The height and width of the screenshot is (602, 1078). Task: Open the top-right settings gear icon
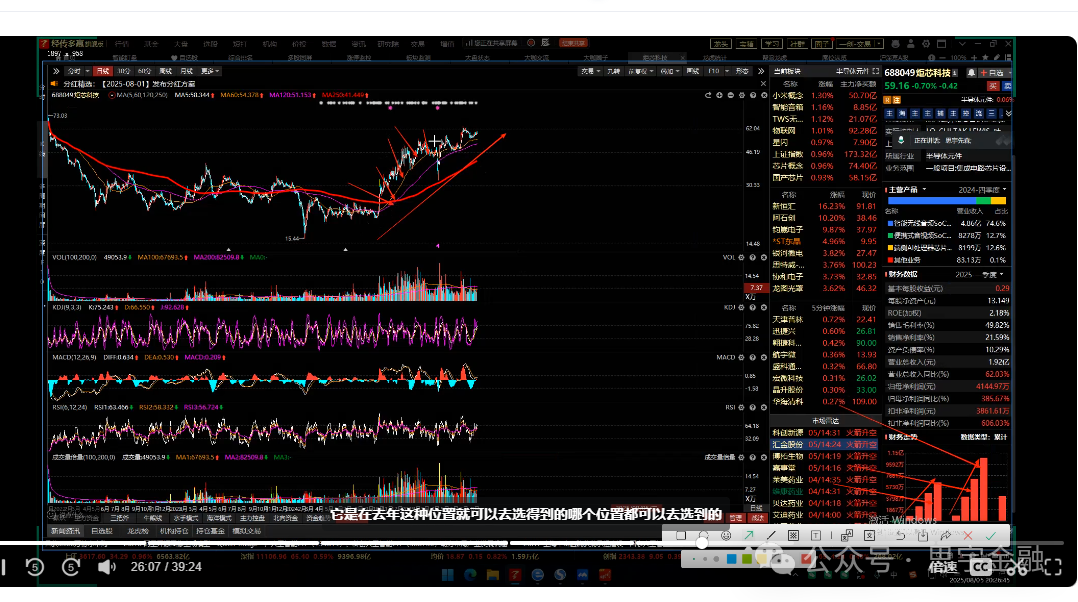pyautogui.click(x=926, y=43)
